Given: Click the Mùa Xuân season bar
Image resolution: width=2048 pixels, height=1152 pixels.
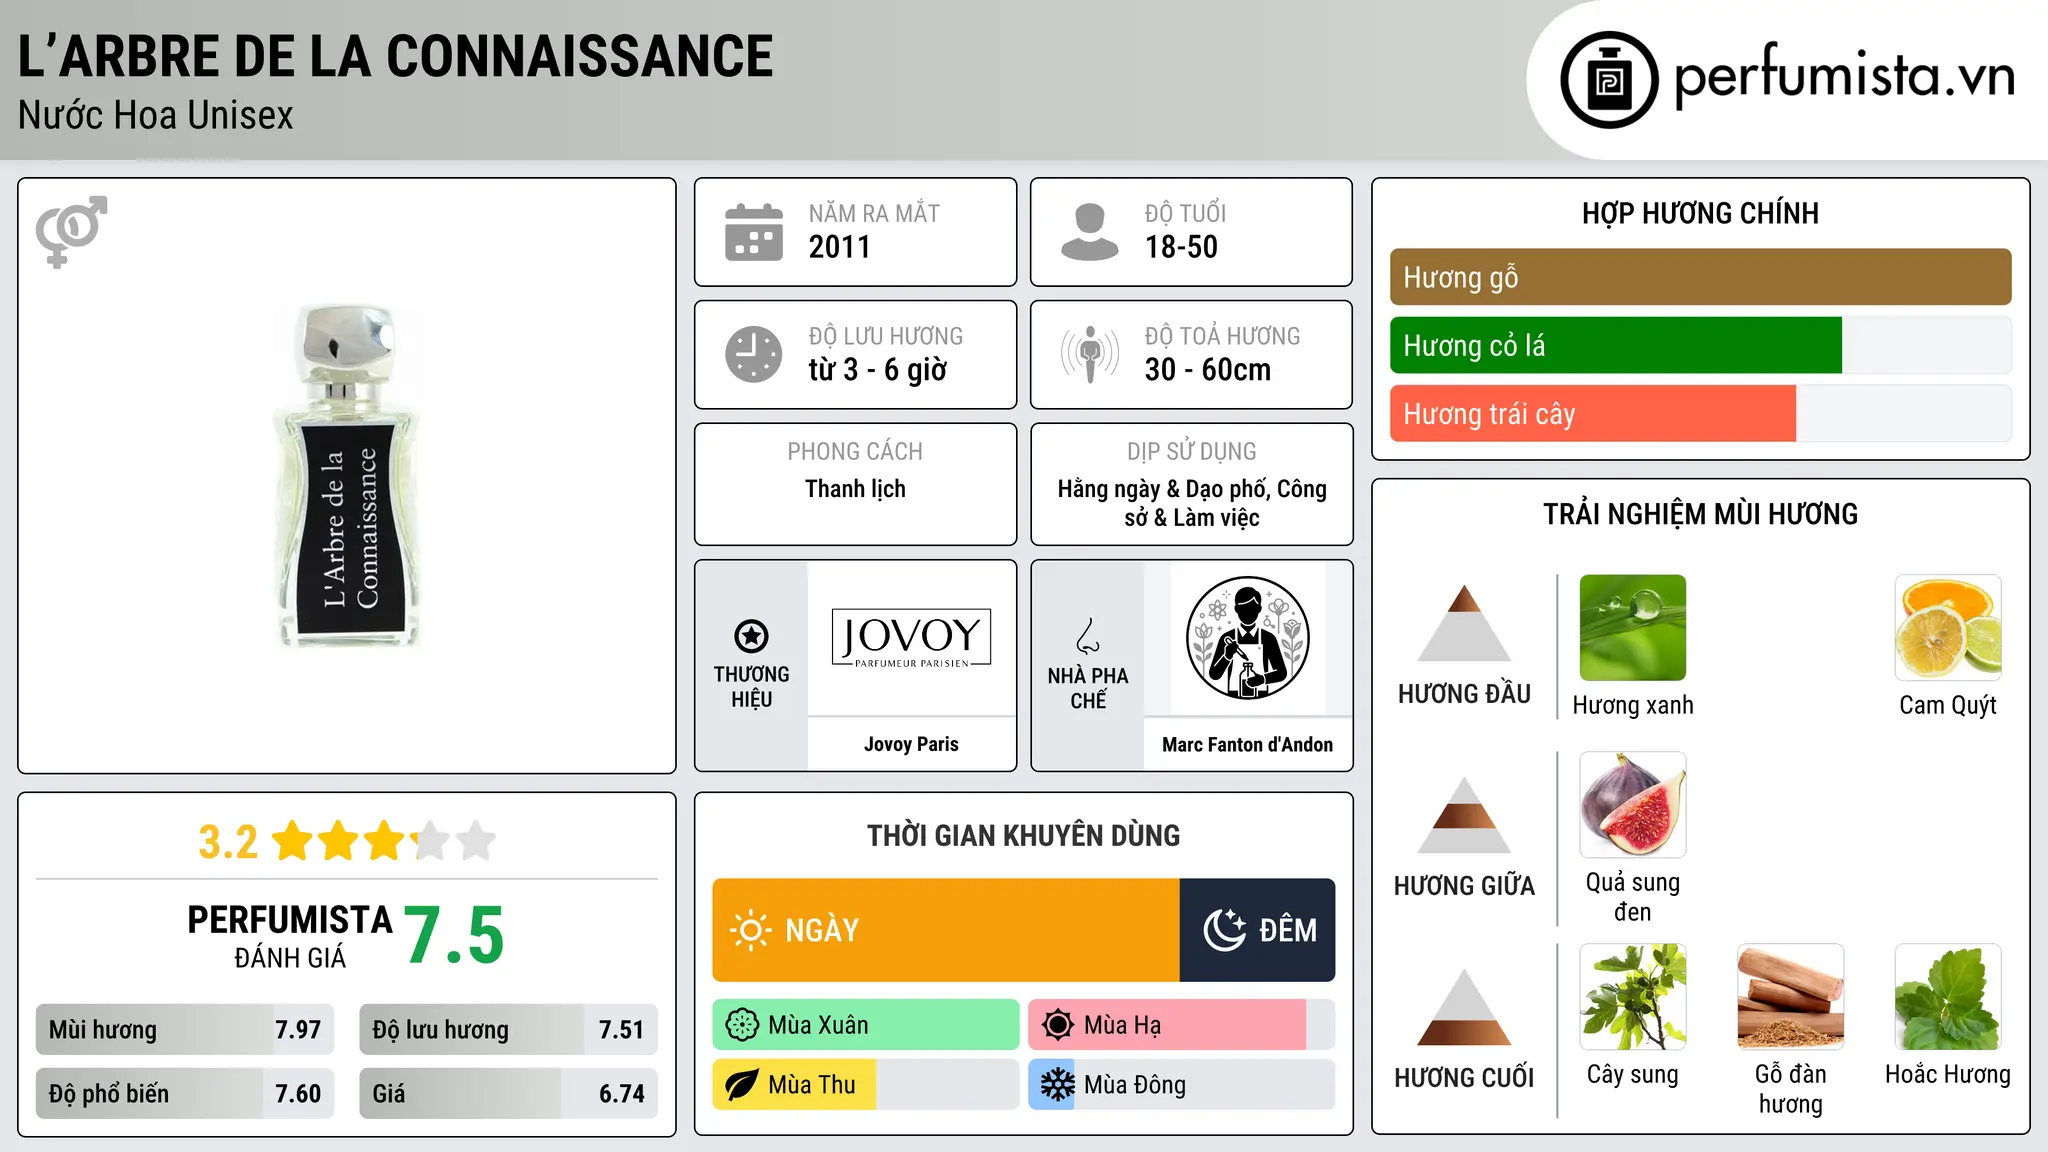Looking at the screenshot, I should (x=866, y=1025).
